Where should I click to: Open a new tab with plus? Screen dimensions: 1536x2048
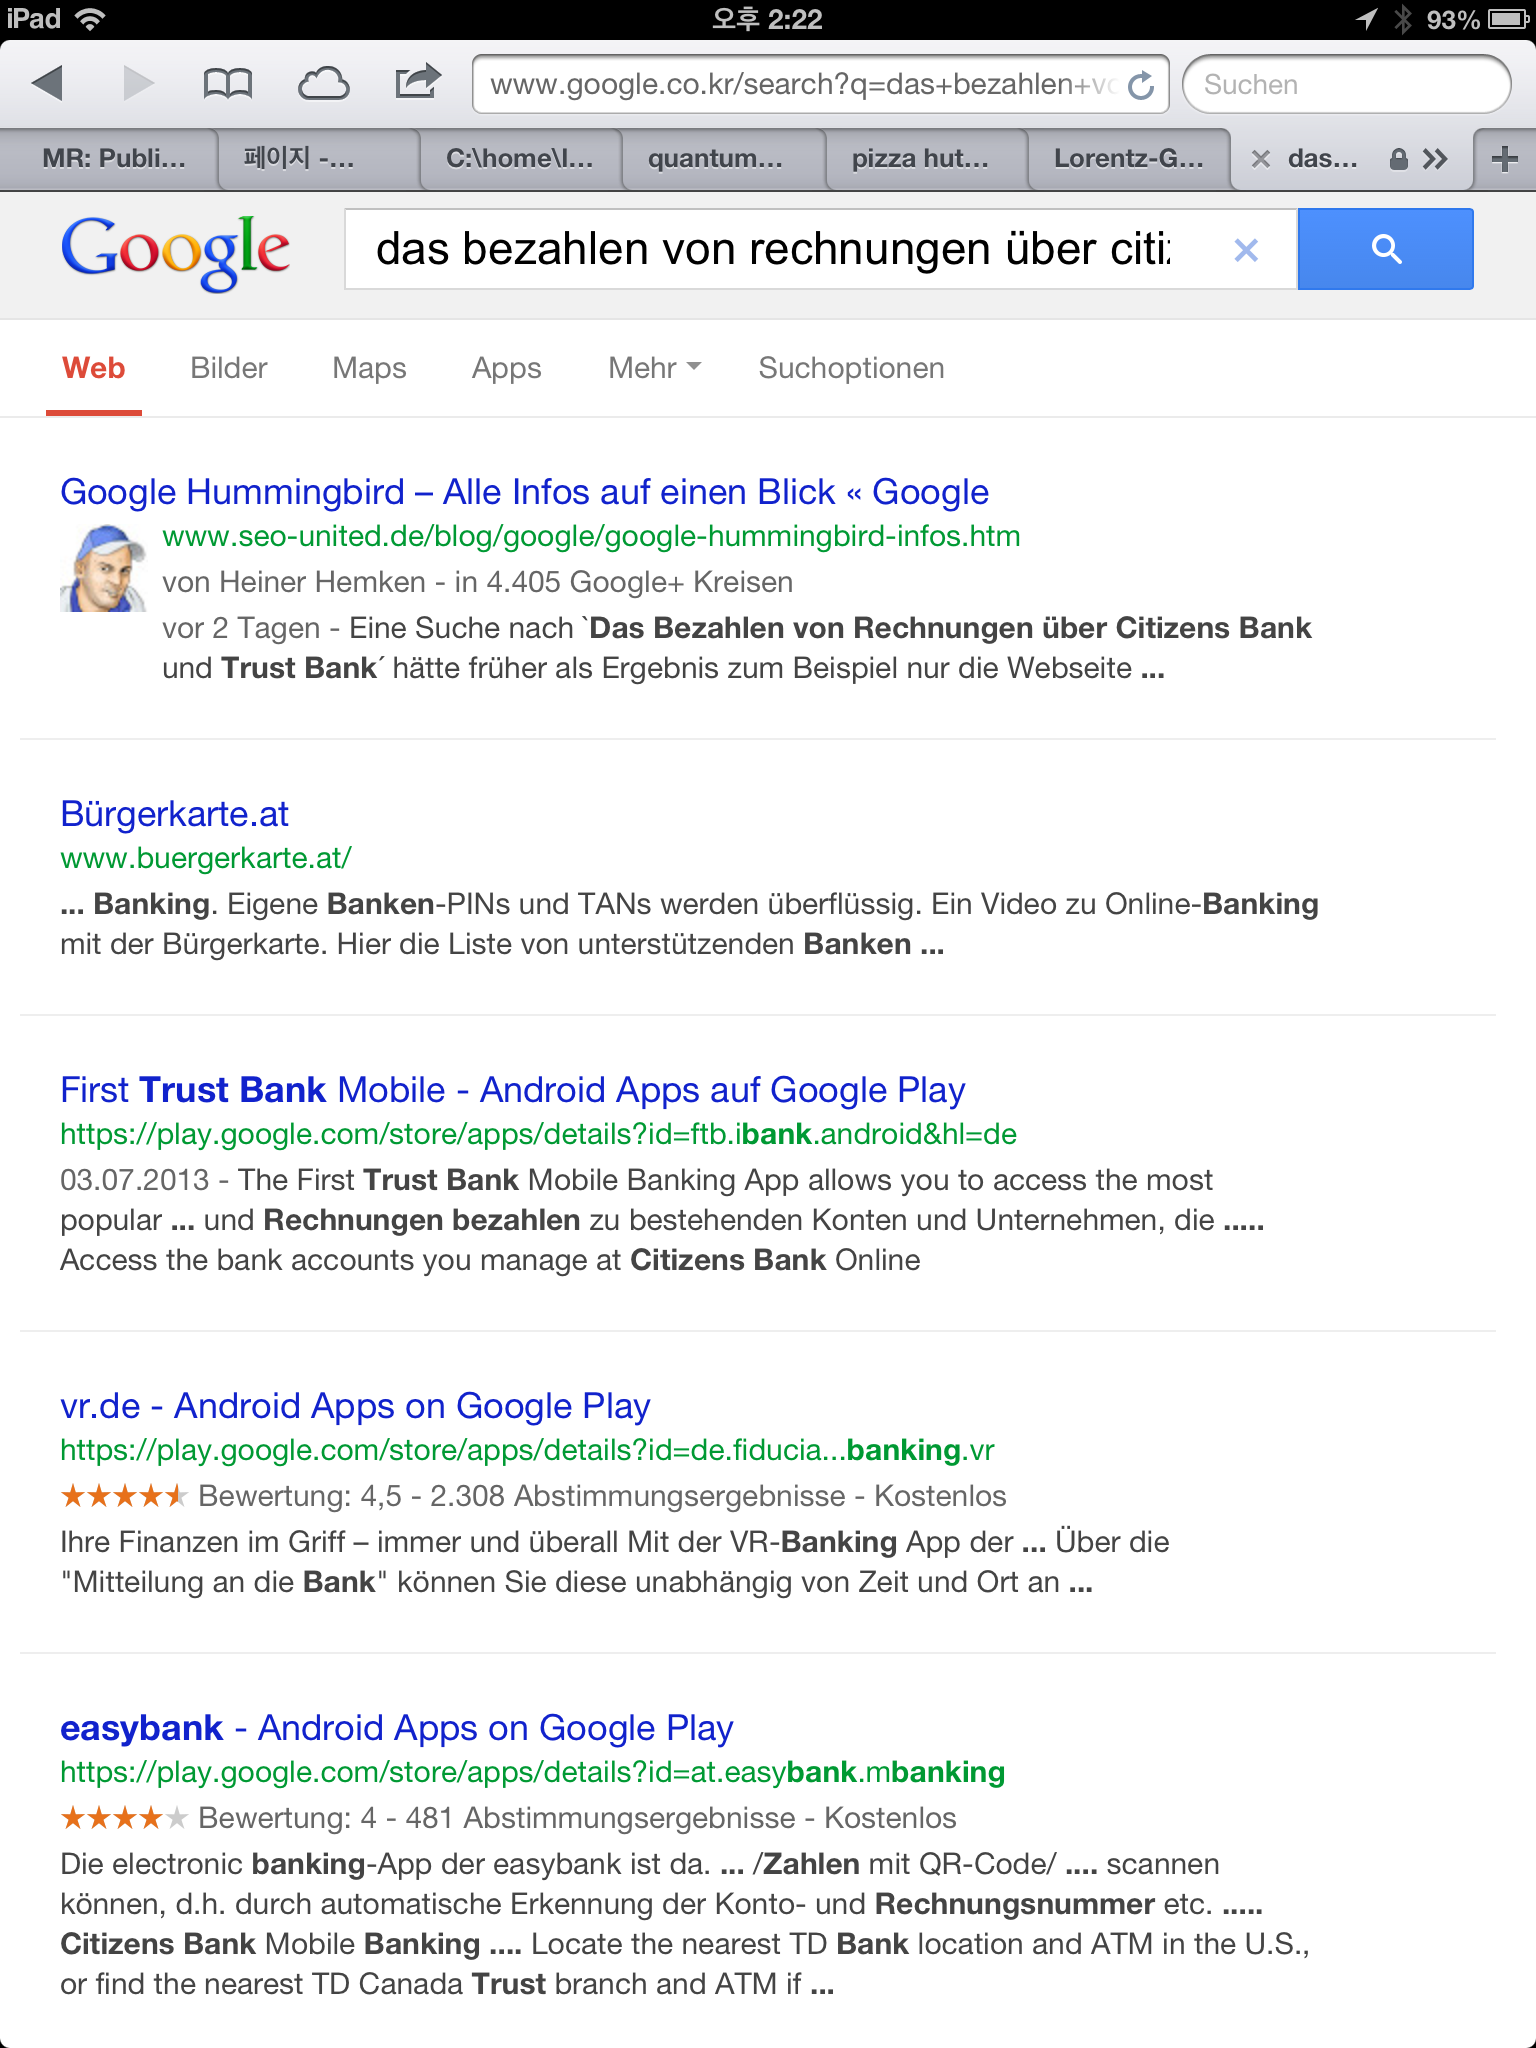click(1504, 159)
